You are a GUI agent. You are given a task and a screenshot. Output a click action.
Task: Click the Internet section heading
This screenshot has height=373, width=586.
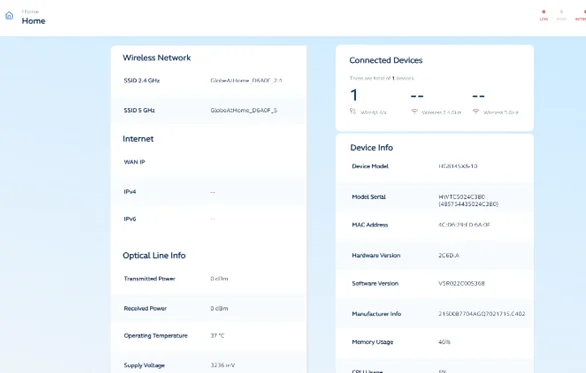point(138,139)
